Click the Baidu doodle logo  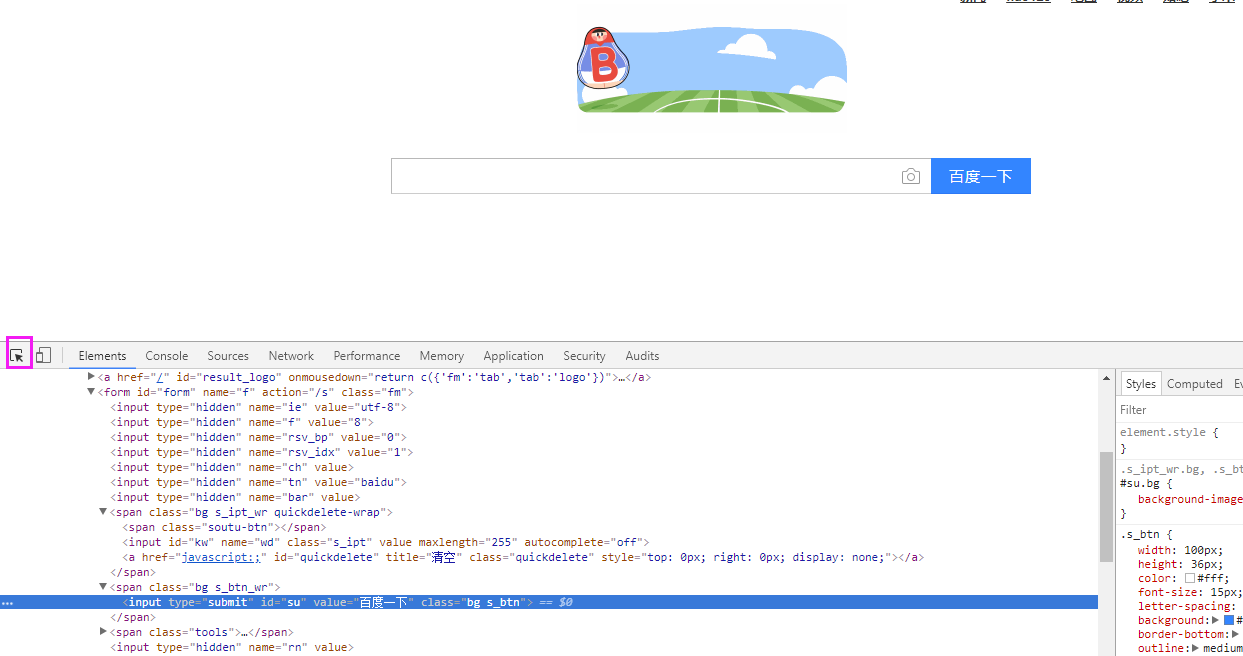tap(711, 69)
